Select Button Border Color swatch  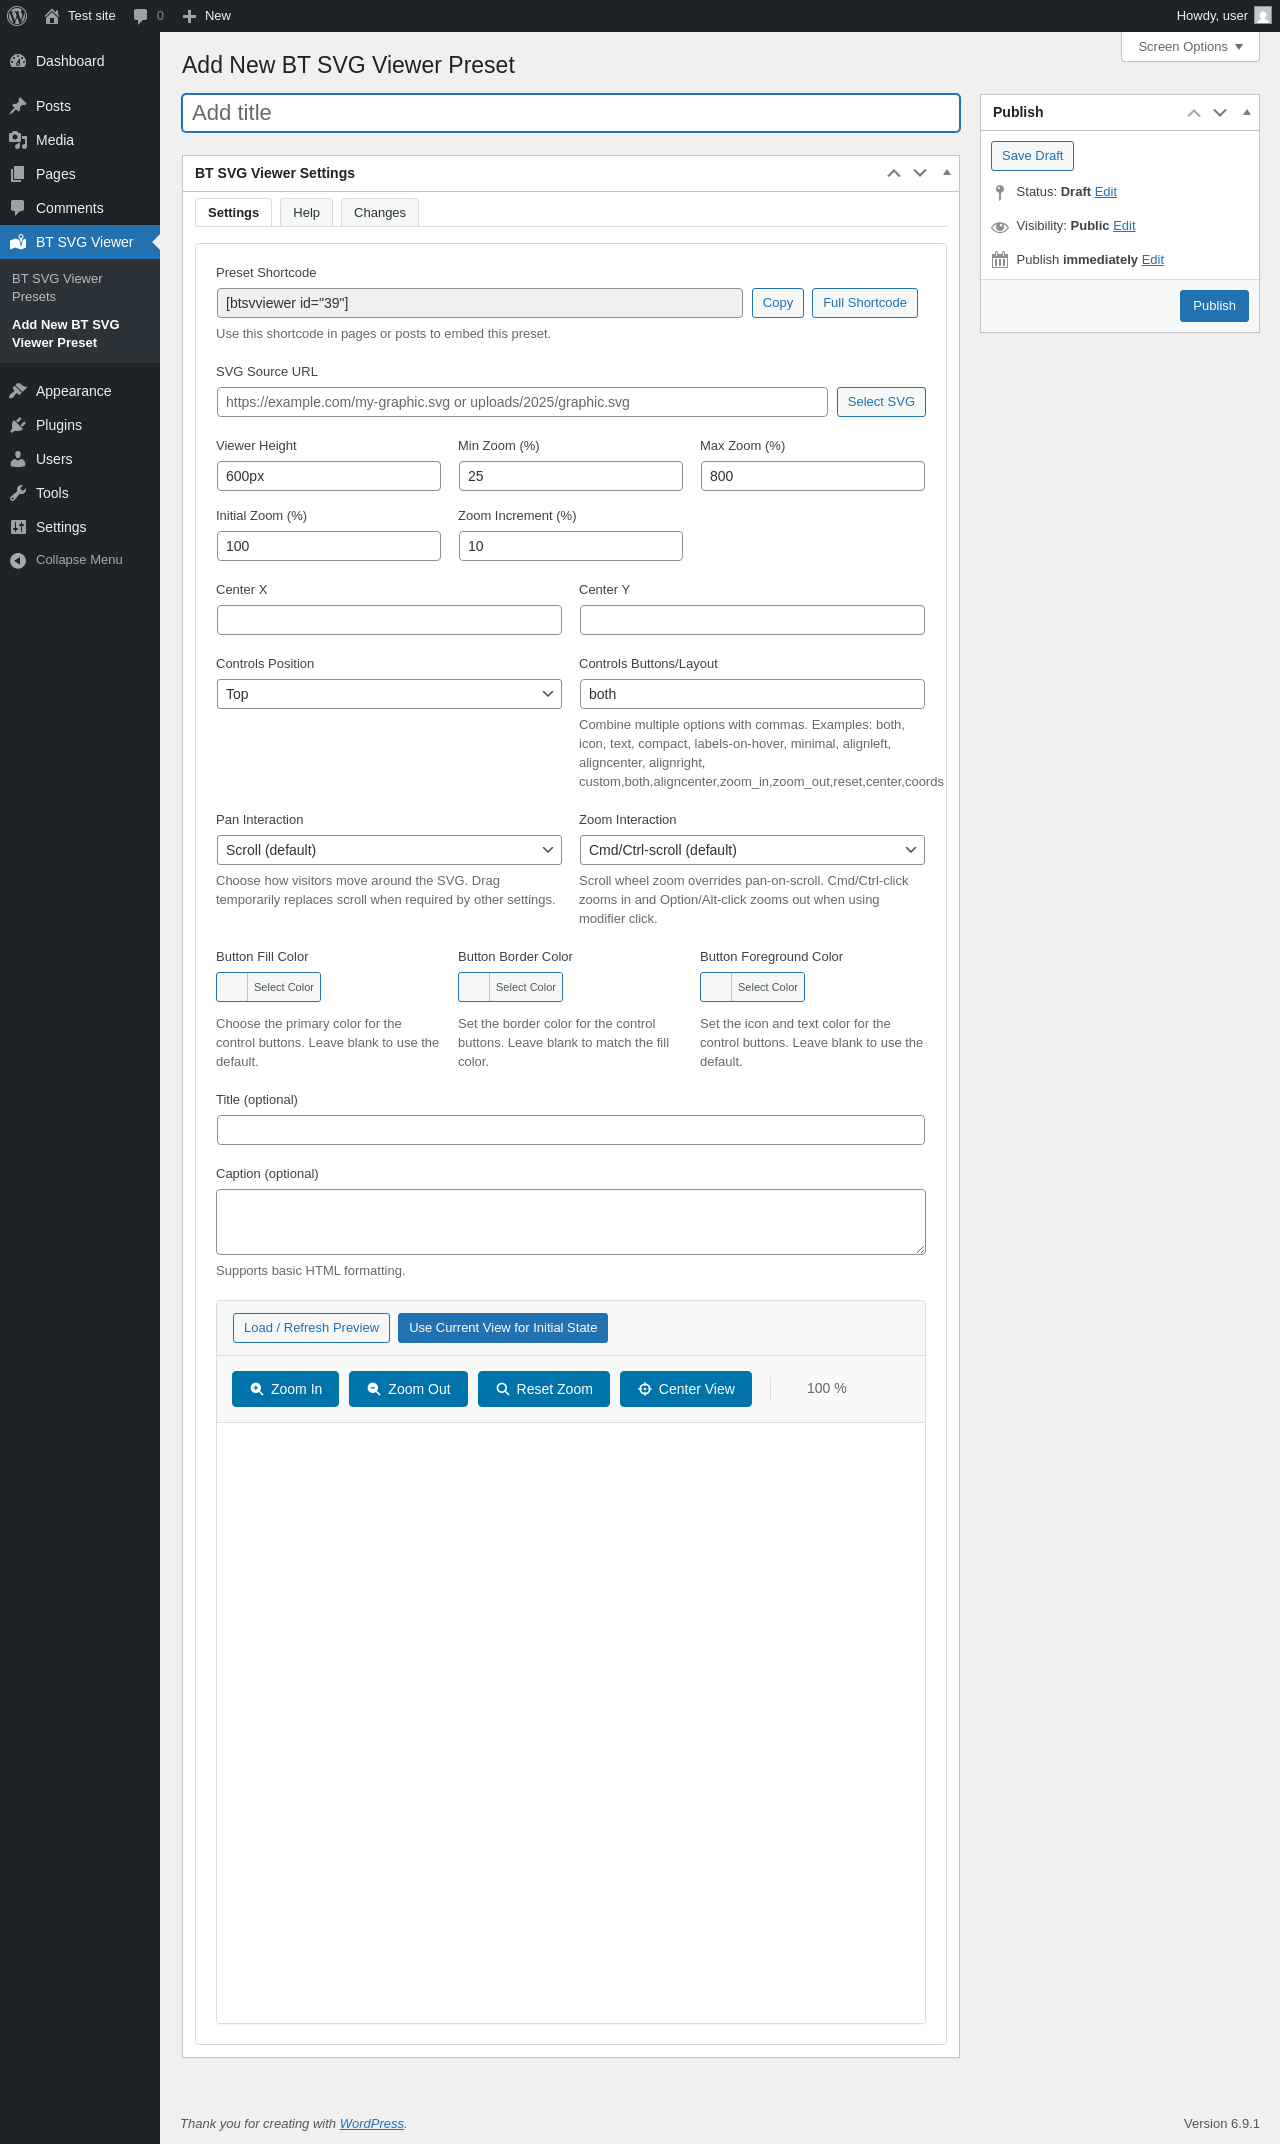click(510, 987)
